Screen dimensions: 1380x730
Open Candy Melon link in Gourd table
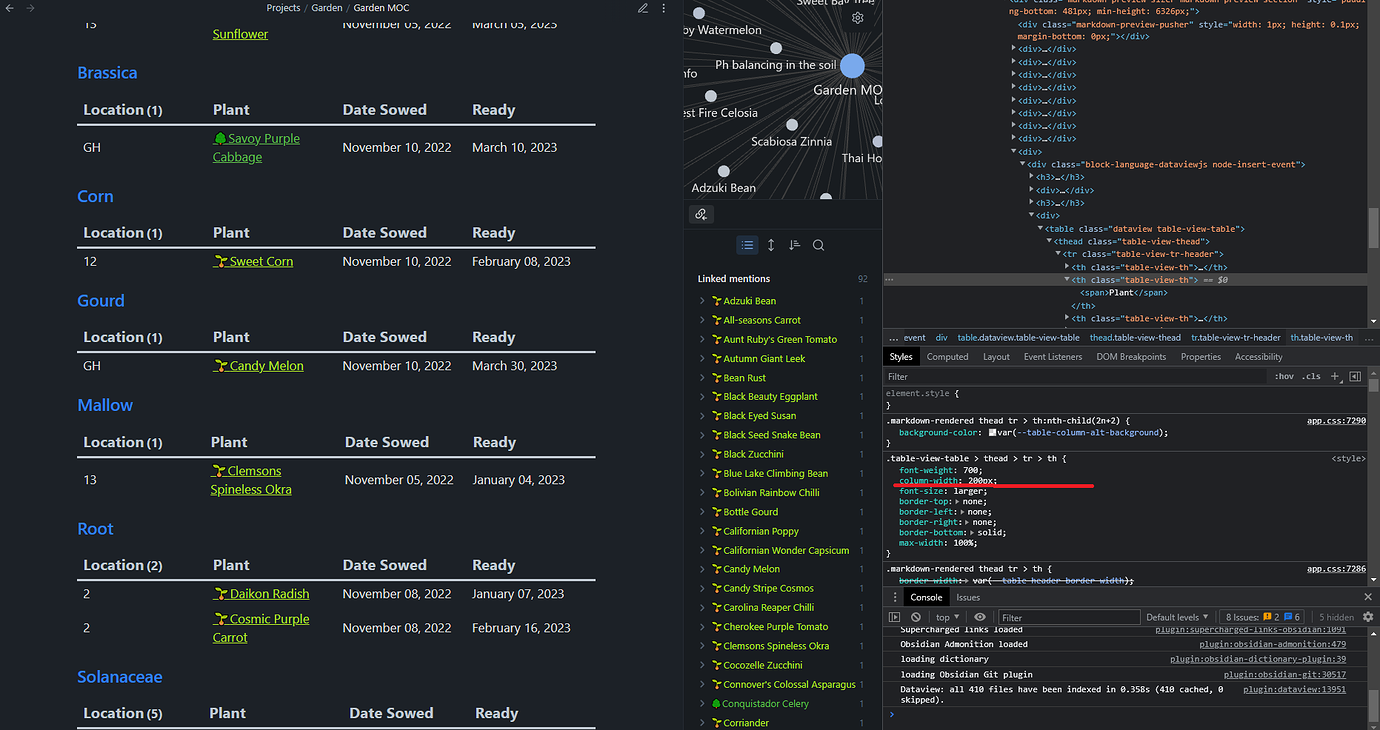[x=259, y=366]
